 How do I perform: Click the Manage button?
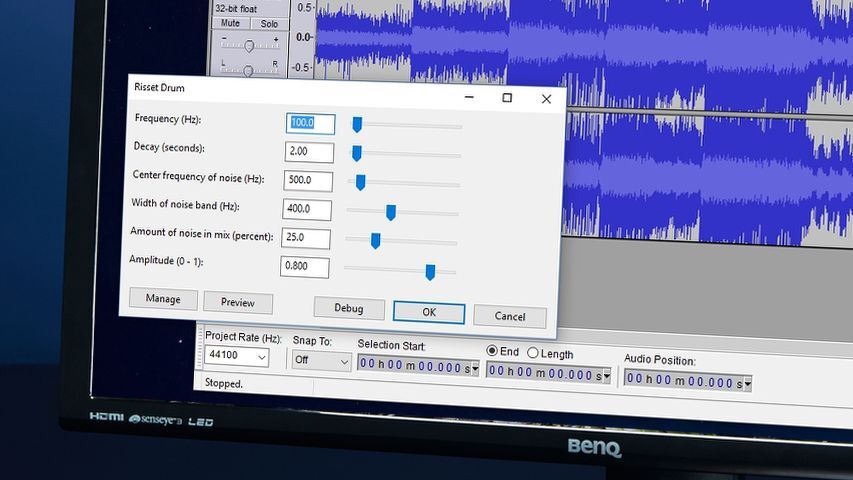click(163, 299)
